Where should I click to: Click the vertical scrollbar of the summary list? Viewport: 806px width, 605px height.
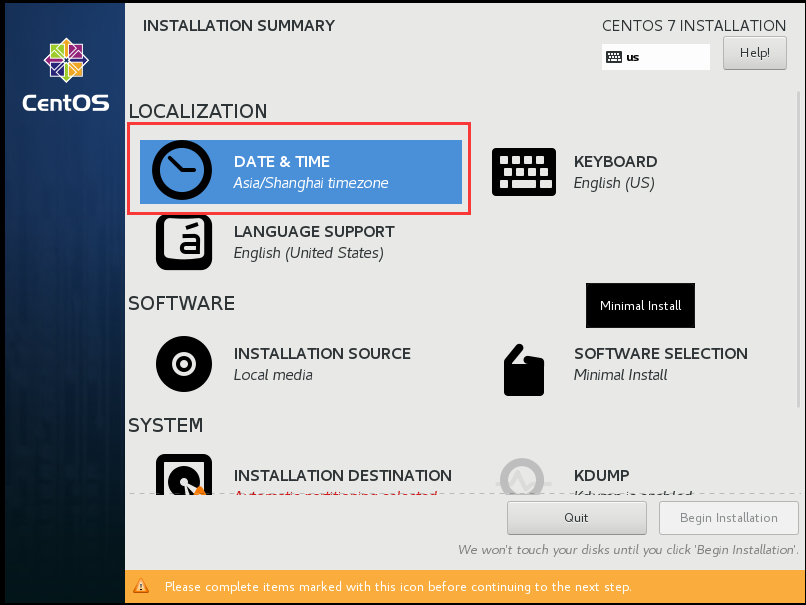tap(798, 249)
